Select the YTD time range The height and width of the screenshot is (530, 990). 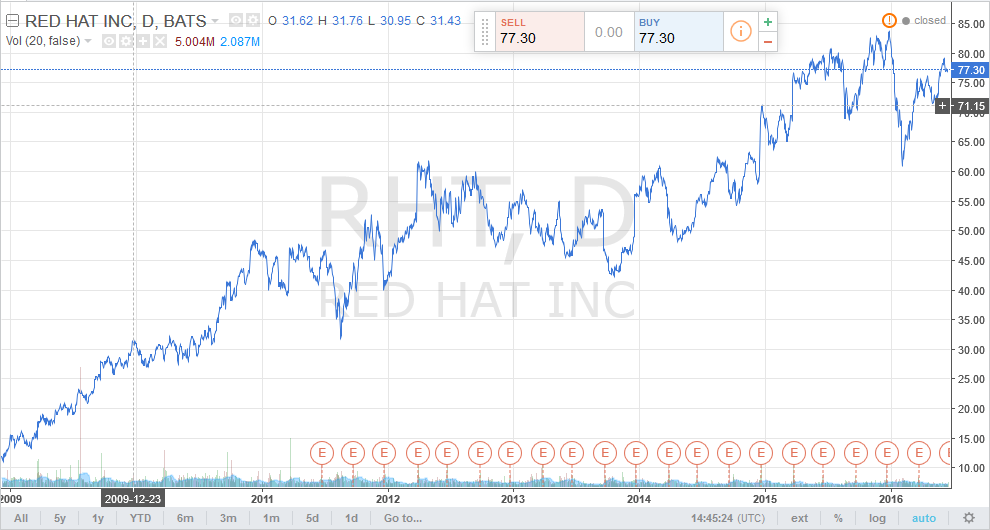[140, 518]
